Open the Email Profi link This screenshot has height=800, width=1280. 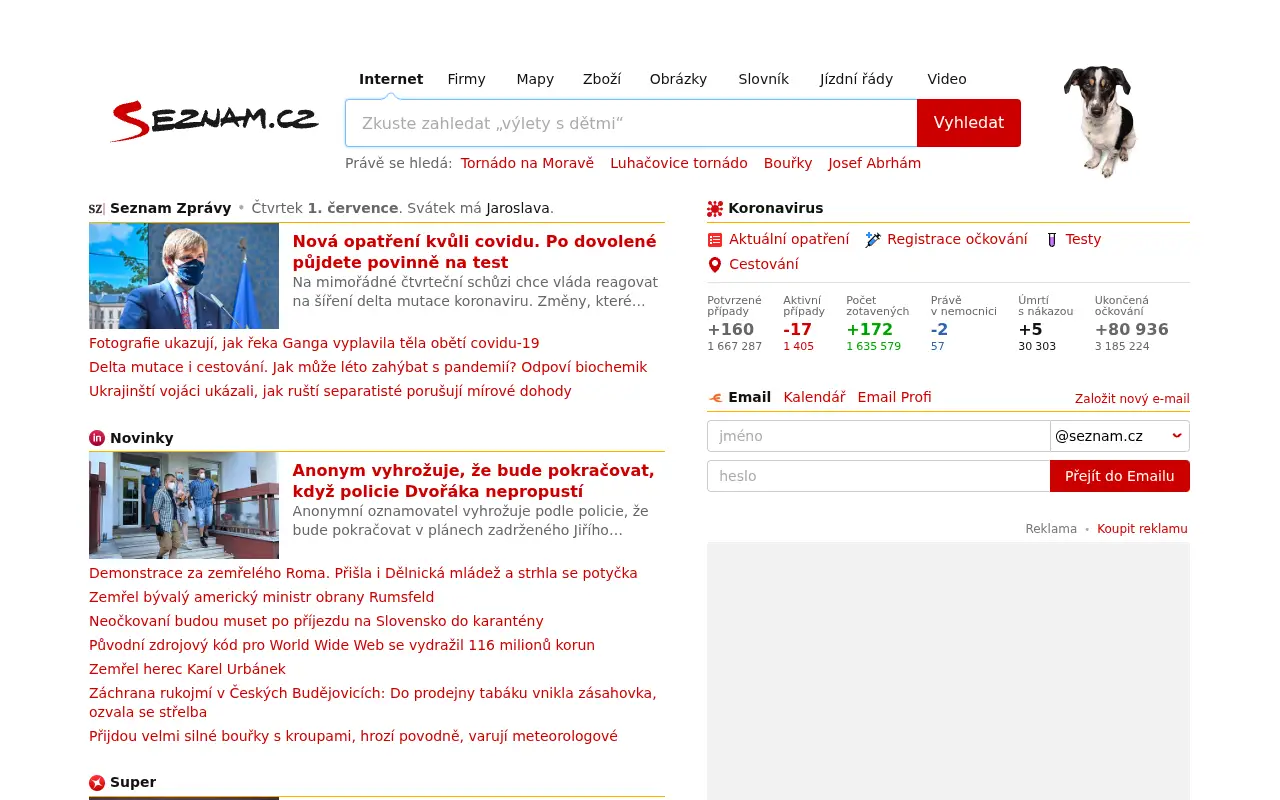coord(895,397)
